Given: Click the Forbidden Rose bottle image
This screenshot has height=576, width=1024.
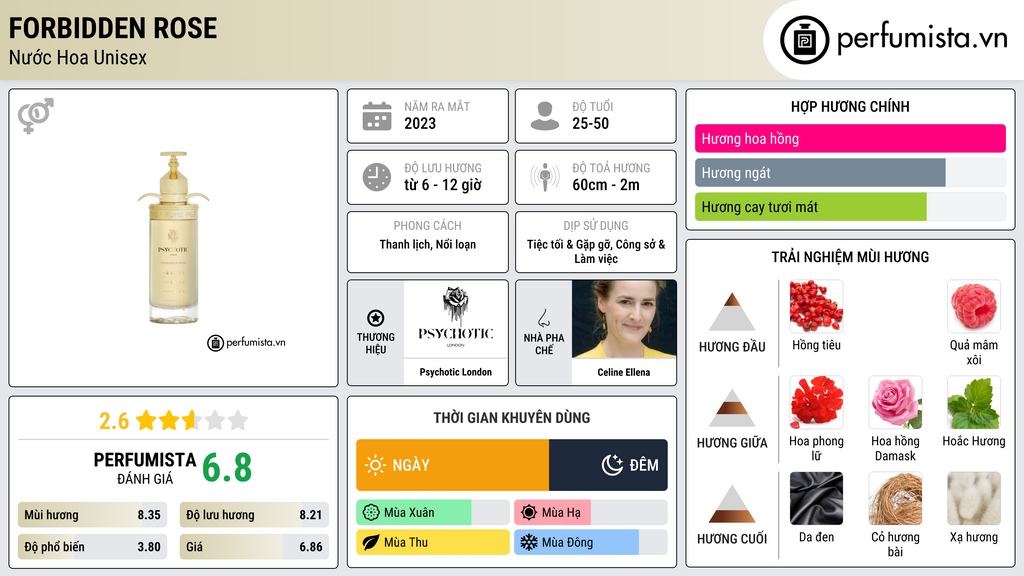Looking at the screenshot, I should (x=173, y=238).
